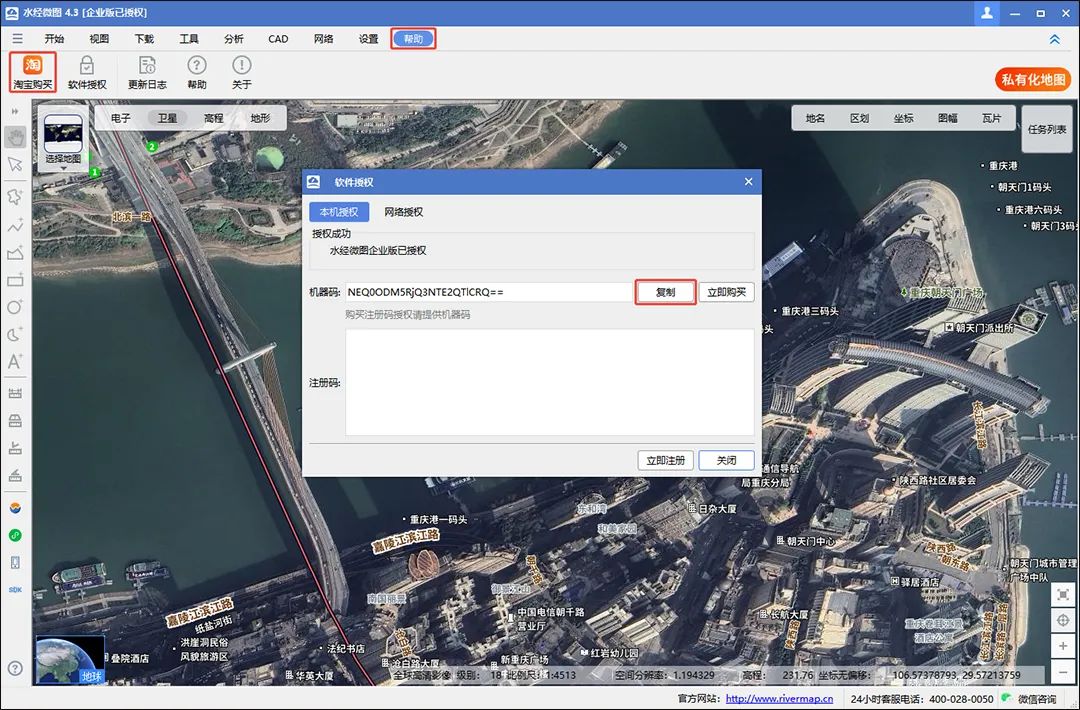The height and width of the screenshot is (710, 1080).
Task: Zoom out with the minus map button
Action: coord(1063,671)
